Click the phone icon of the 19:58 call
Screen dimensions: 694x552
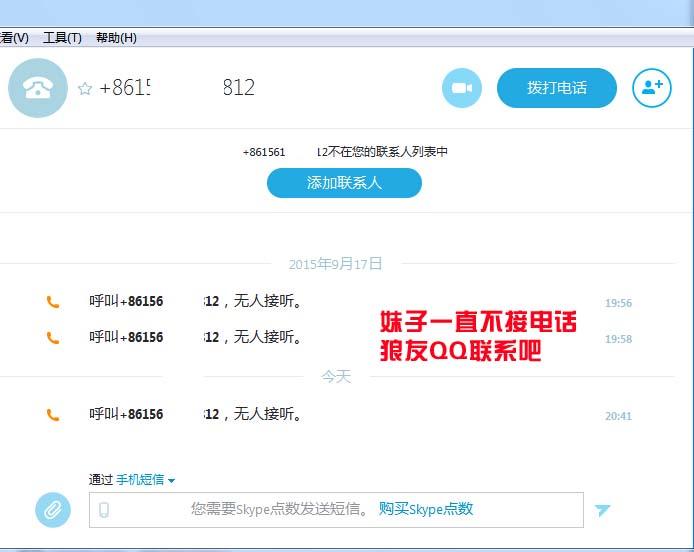(53, 338)
